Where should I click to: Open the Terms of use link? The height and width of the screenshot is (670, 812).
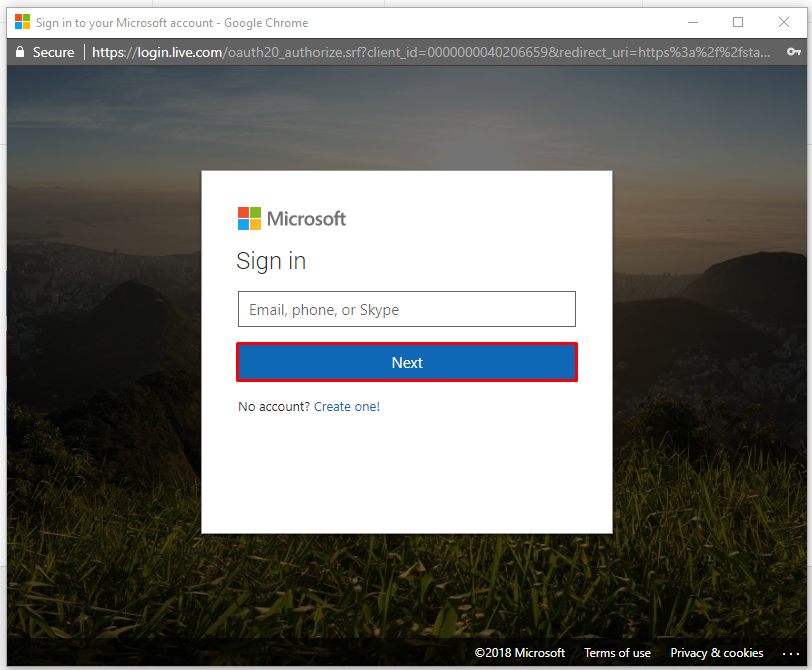tap(617, 653)
